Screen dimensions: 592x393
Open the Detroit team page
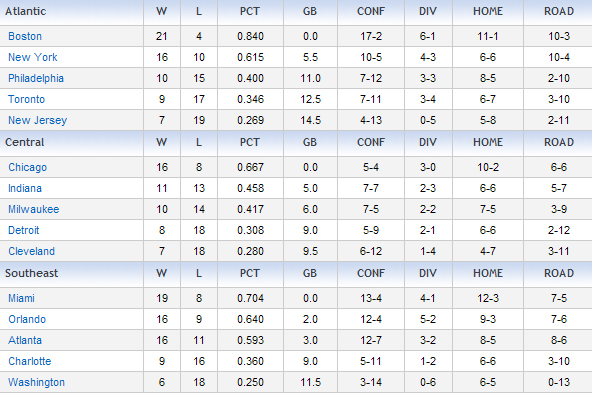23,230
